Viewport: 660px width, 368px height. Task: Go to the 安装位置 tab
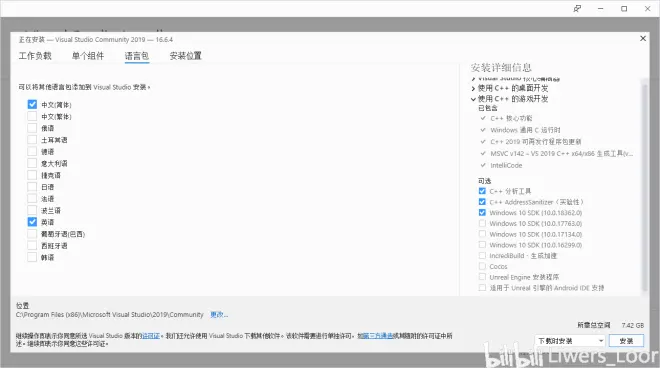[186, 56]
